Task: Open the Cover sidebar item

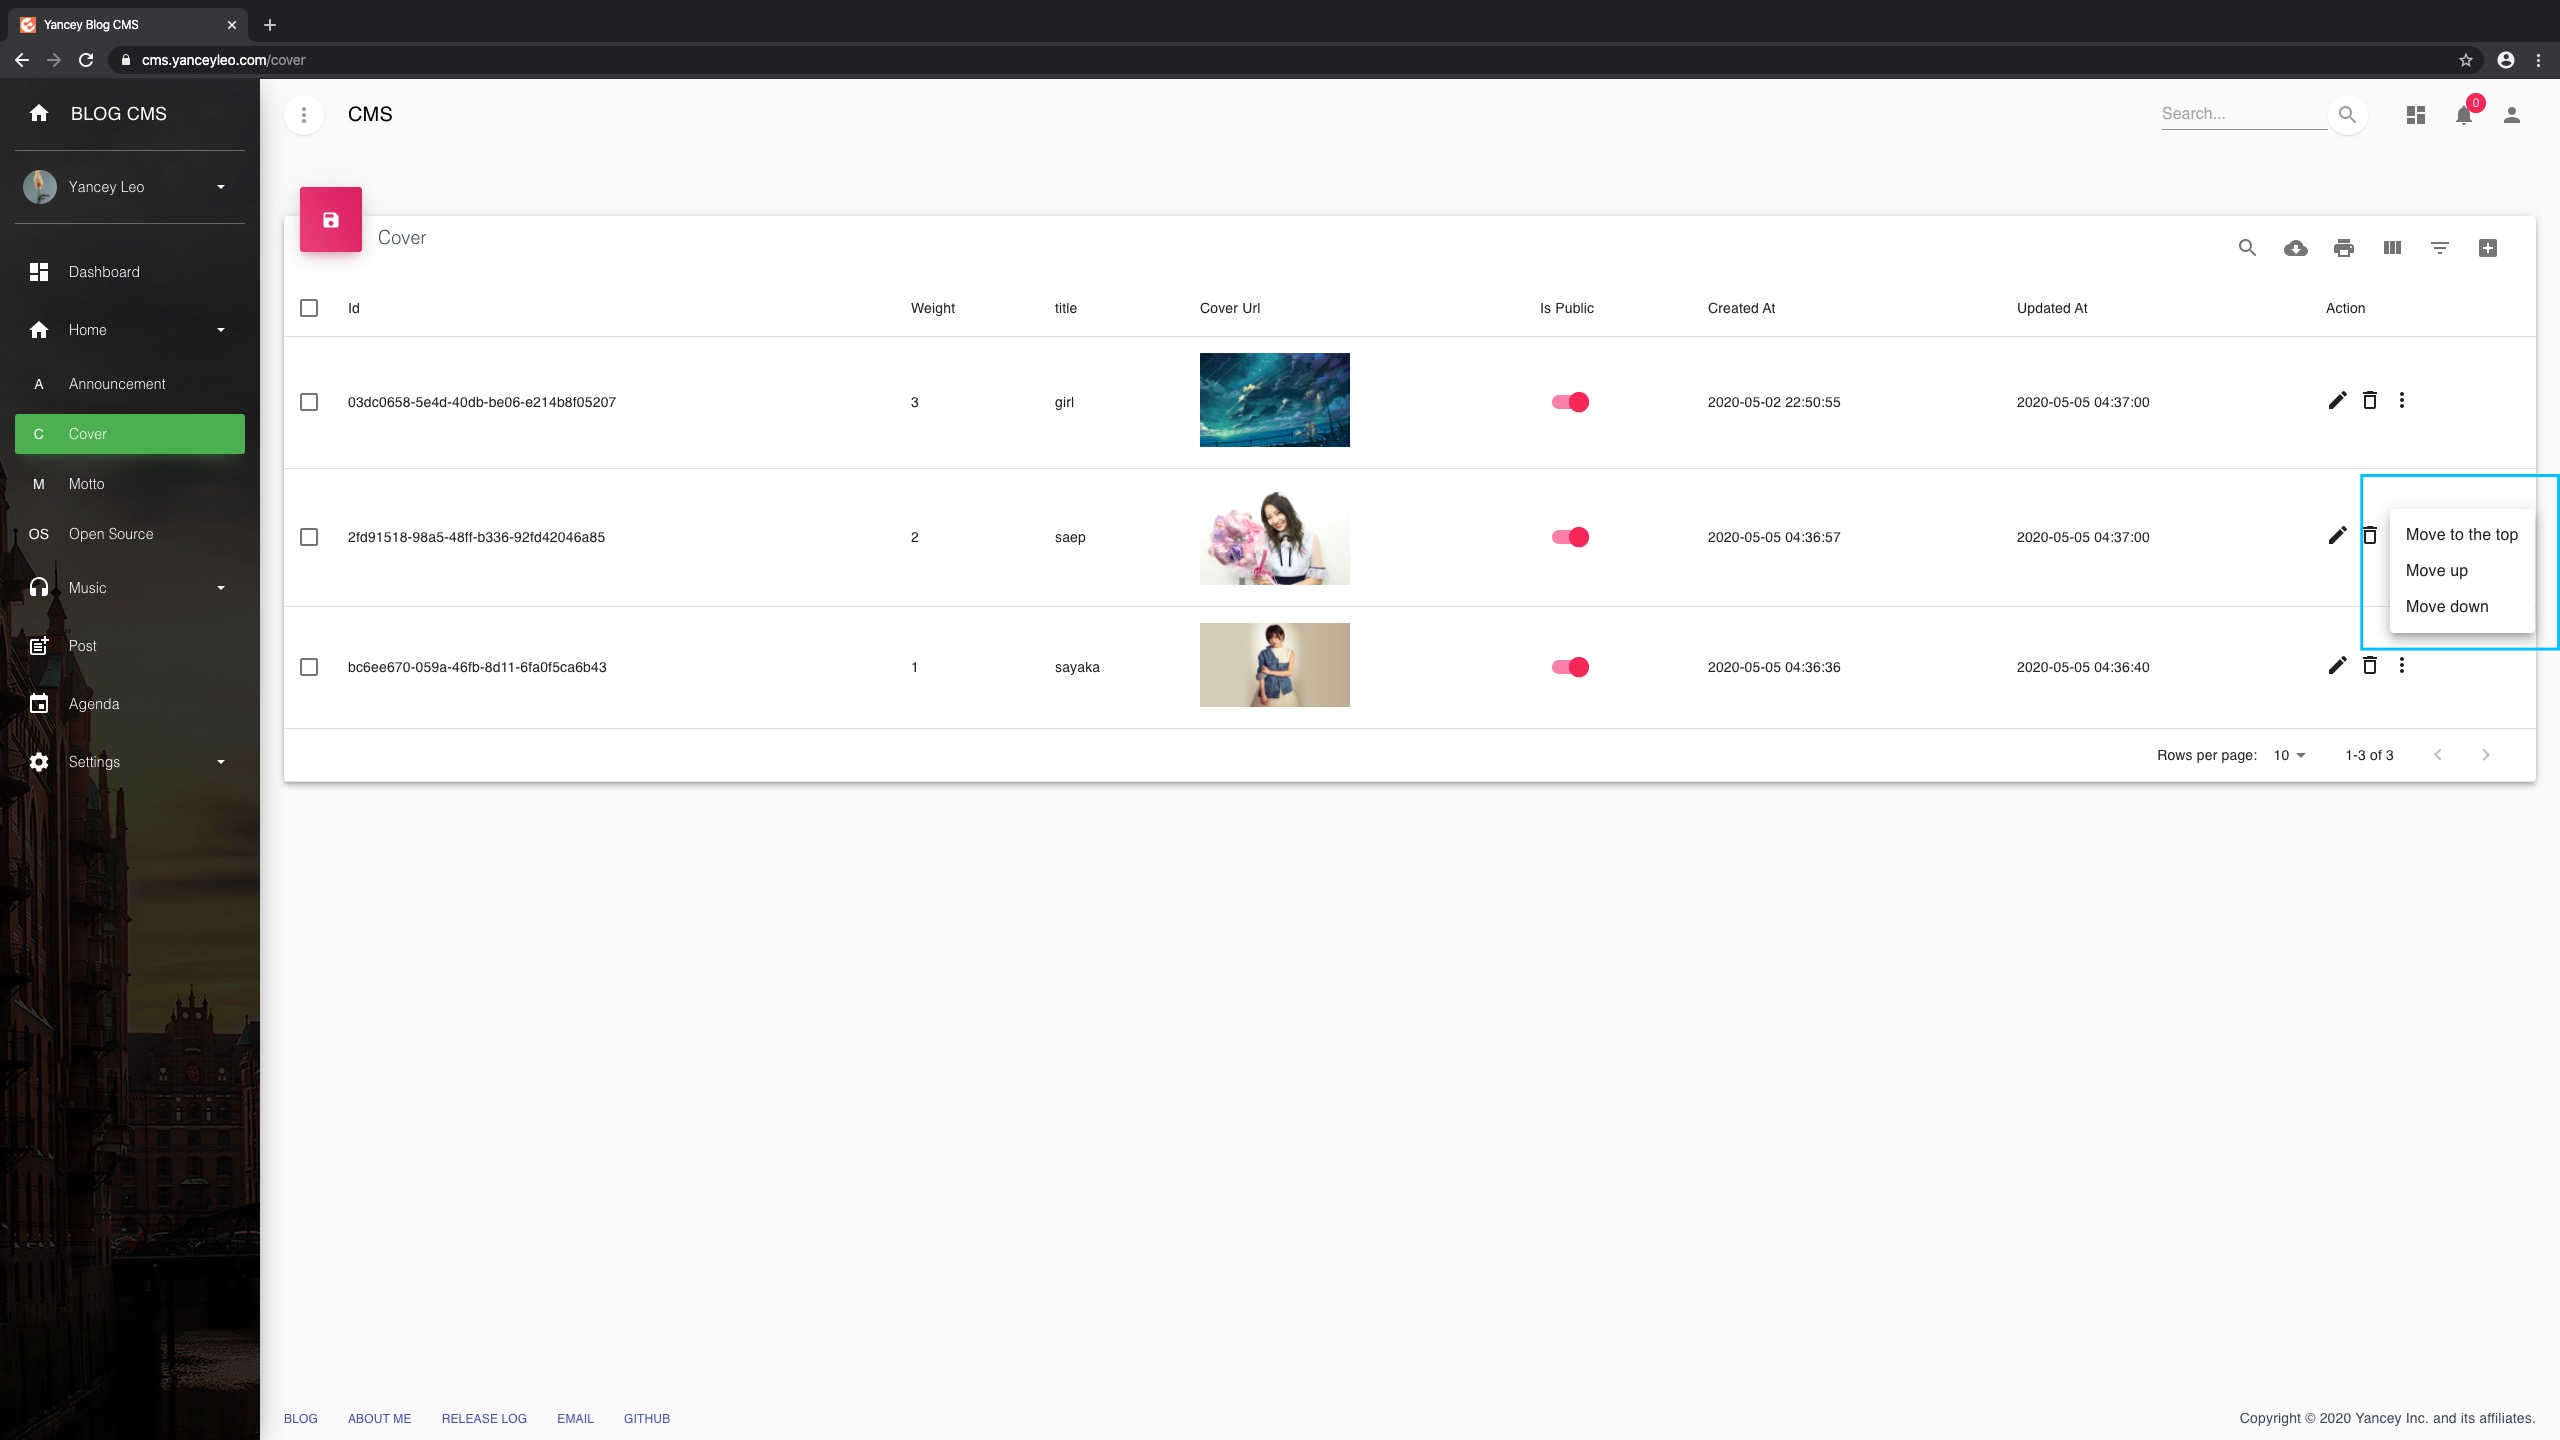Action: pyautogui.click(x=130, y=434)
